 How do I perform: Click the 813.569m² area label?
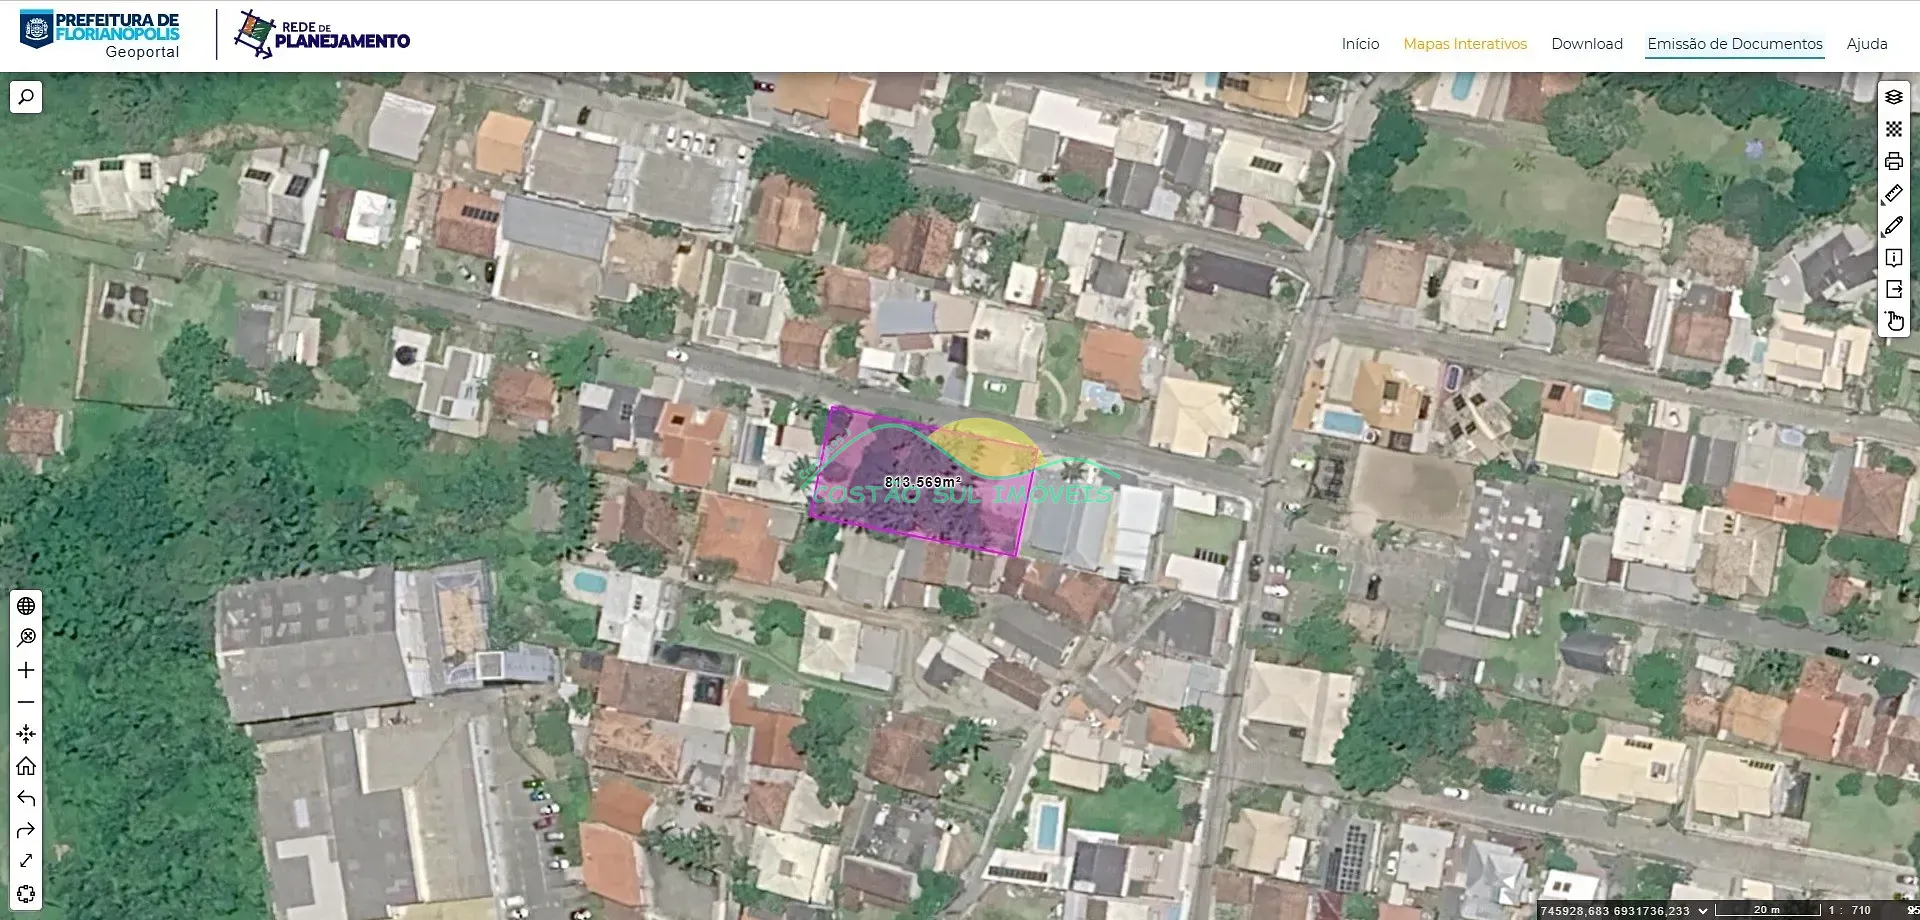coord(922,482)
